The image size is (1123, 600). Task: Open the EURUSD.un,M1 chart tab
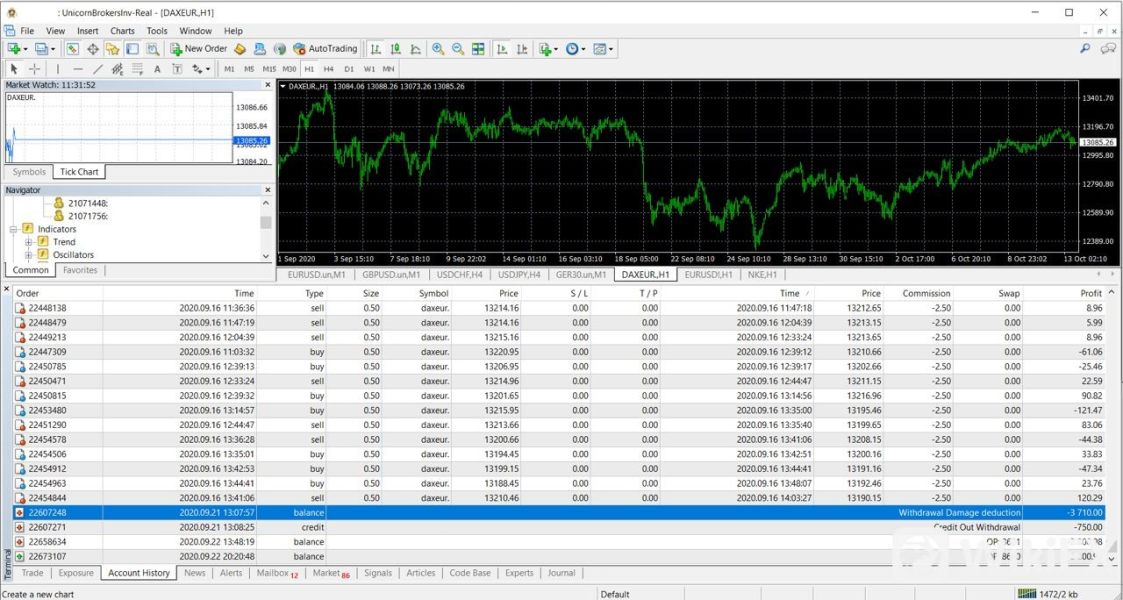point(316,274)
